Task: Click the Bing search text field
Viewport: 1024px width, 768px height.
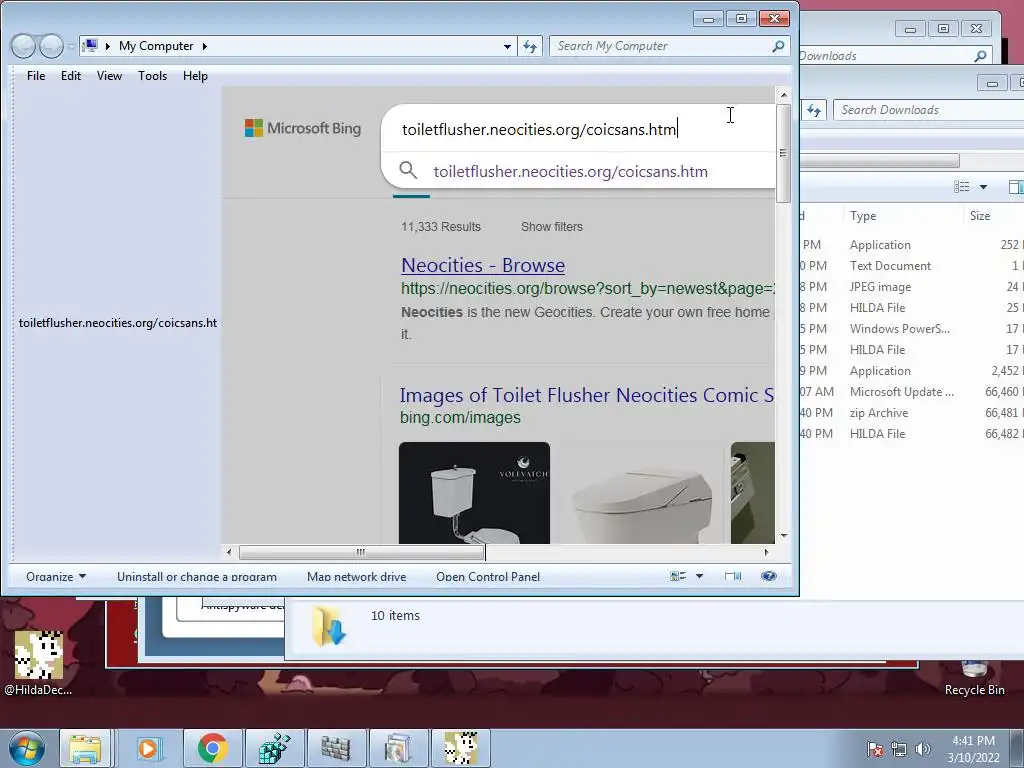Action: pyautogui.click(x=577, y=129)
